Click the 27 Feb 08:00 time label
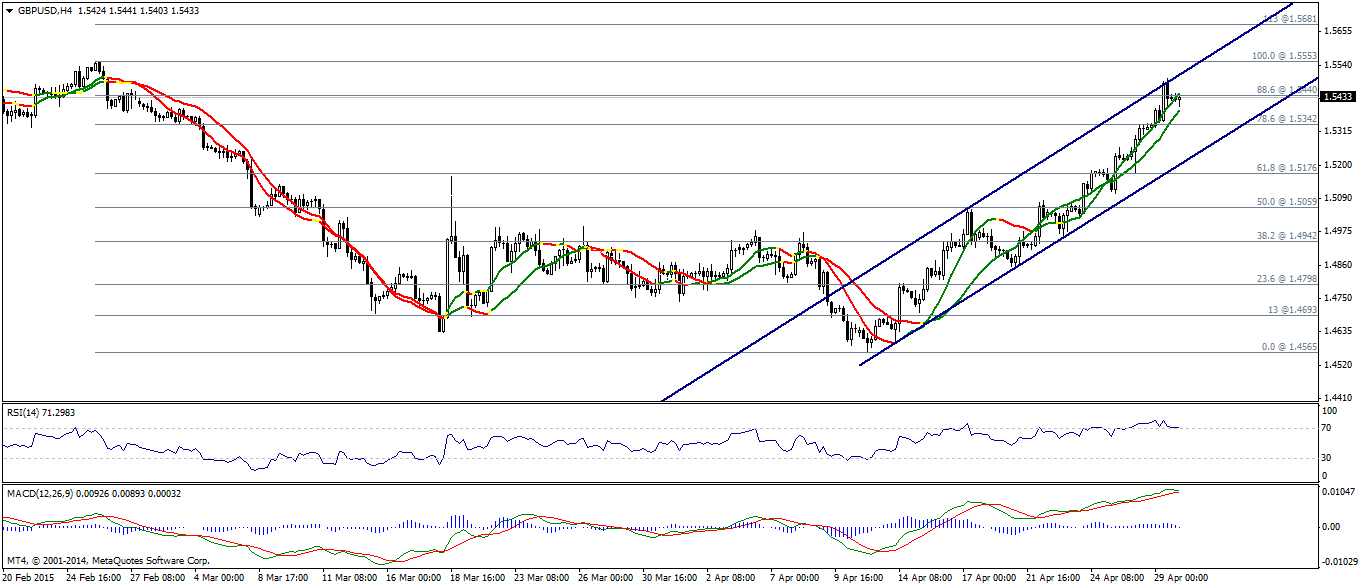 point(158,577)
